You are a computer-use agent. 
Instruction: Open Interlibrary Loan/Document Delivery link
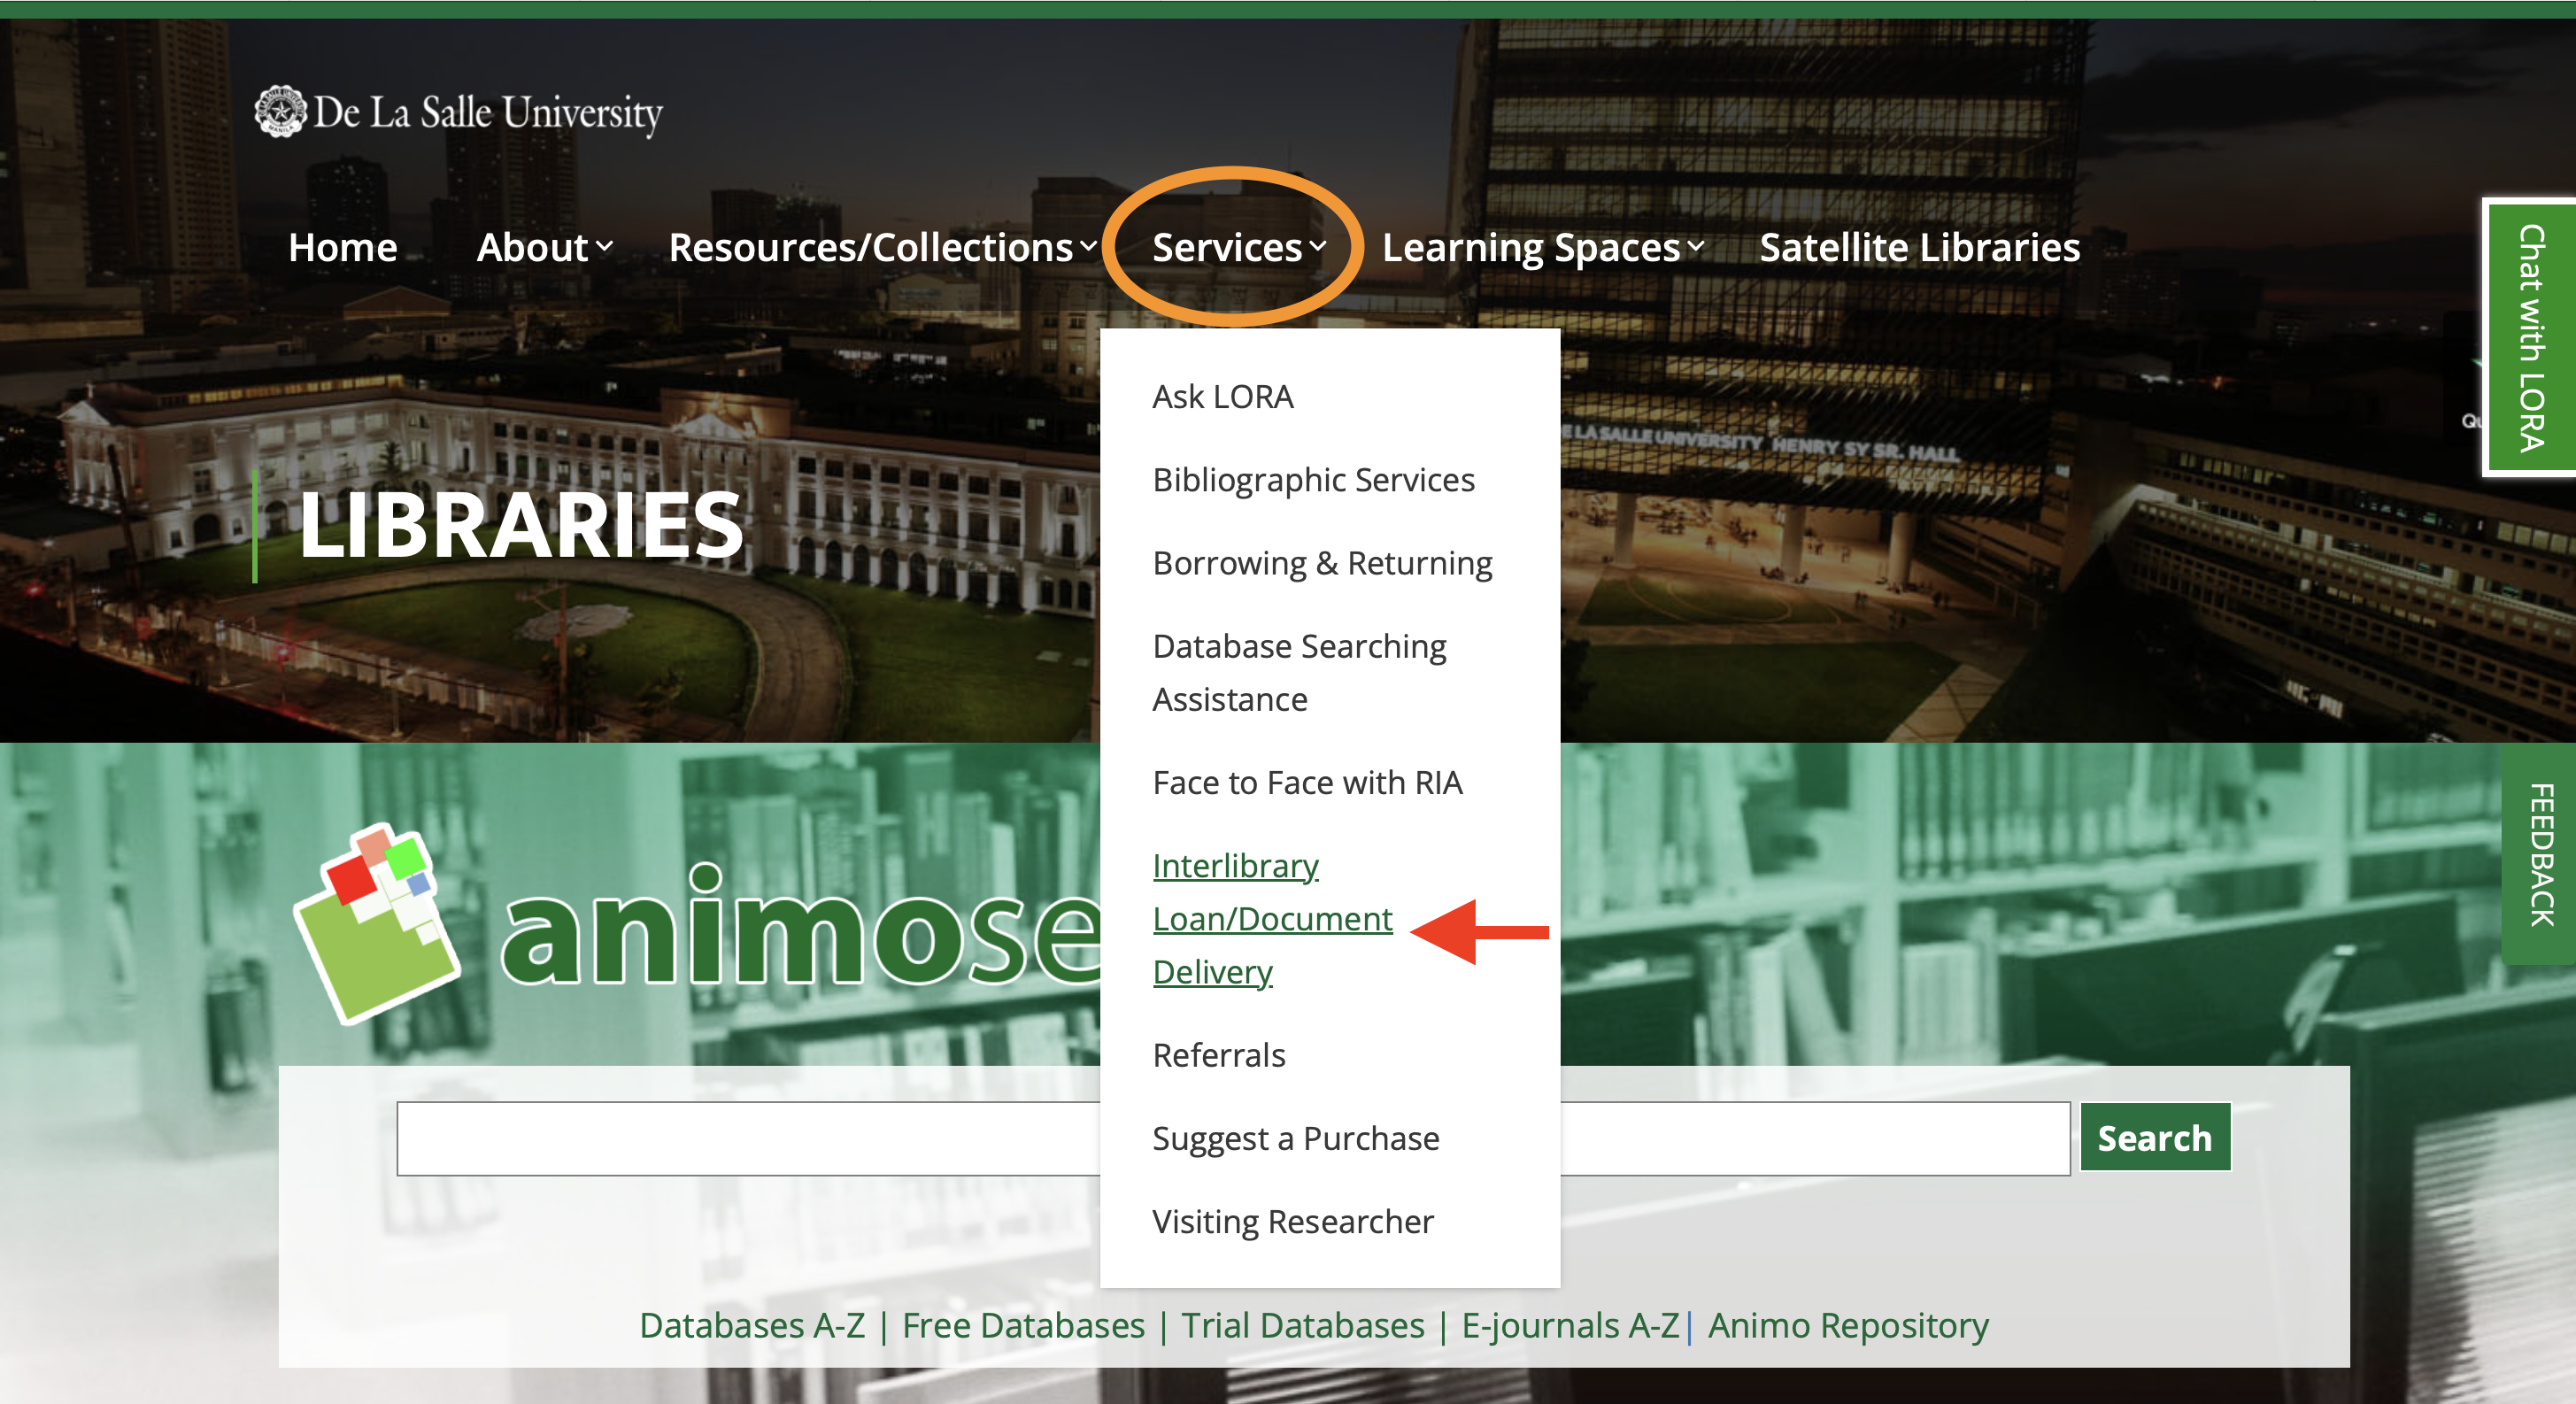coord(1272,918)
